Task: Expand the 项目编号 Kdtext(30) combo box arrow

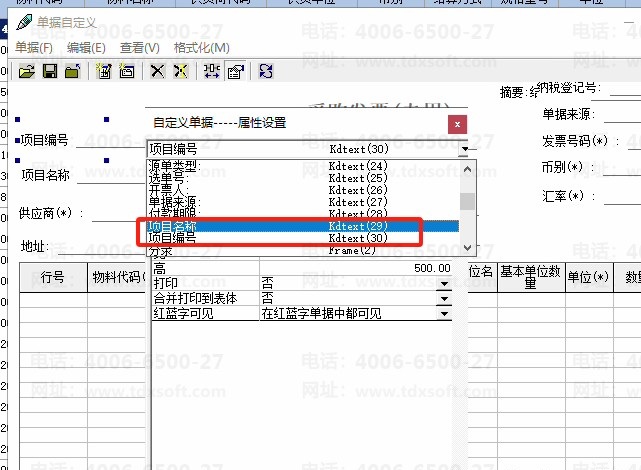Action: tap(464, 149)
